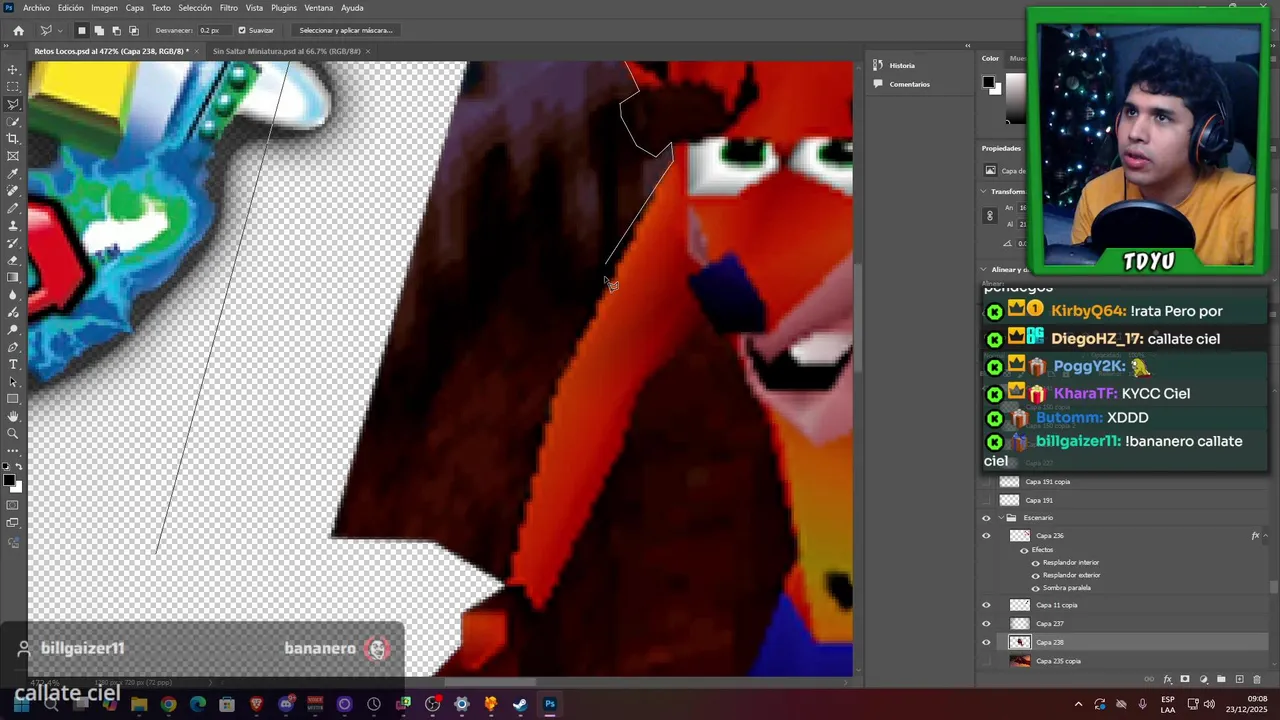Switch to Sin Saltar Miniatura.psd tab
Screen dimensions: 1280x720
[286, 51]
